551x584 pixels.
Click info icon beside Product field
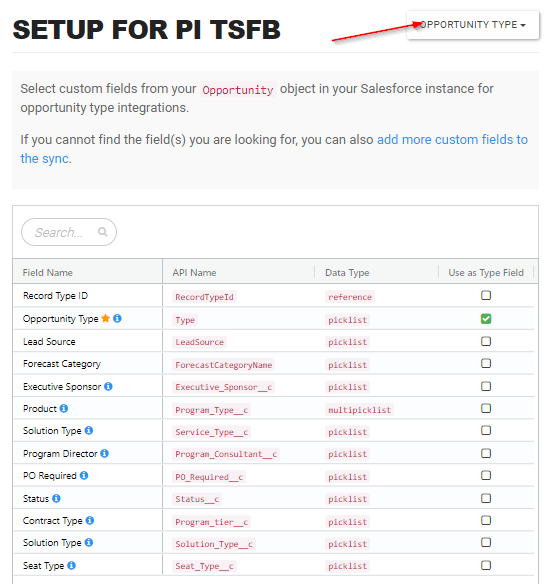coord(64,408)
